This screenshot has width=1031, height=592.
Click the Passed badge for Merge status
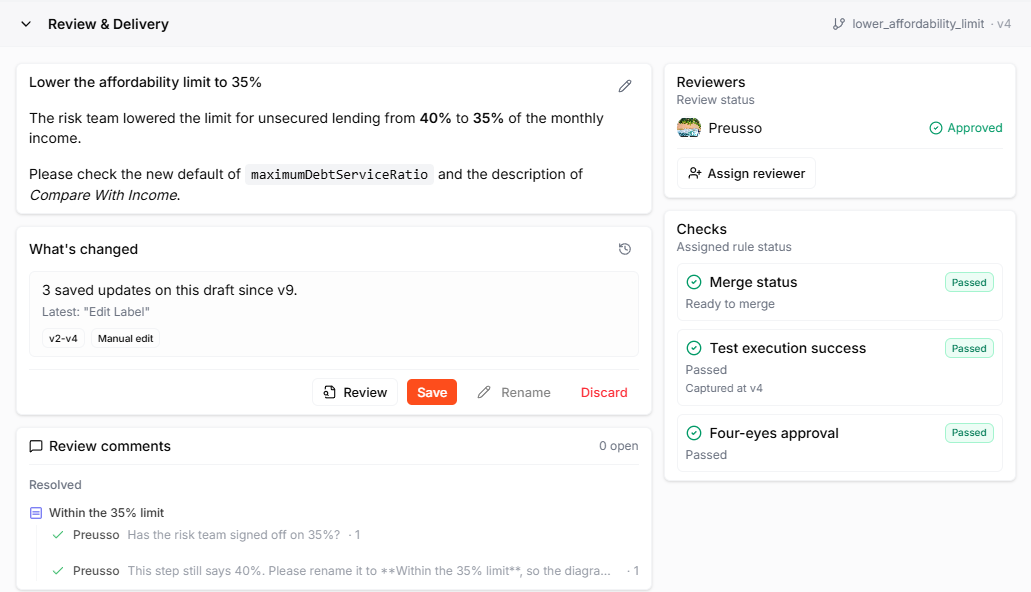coord(969,282)
